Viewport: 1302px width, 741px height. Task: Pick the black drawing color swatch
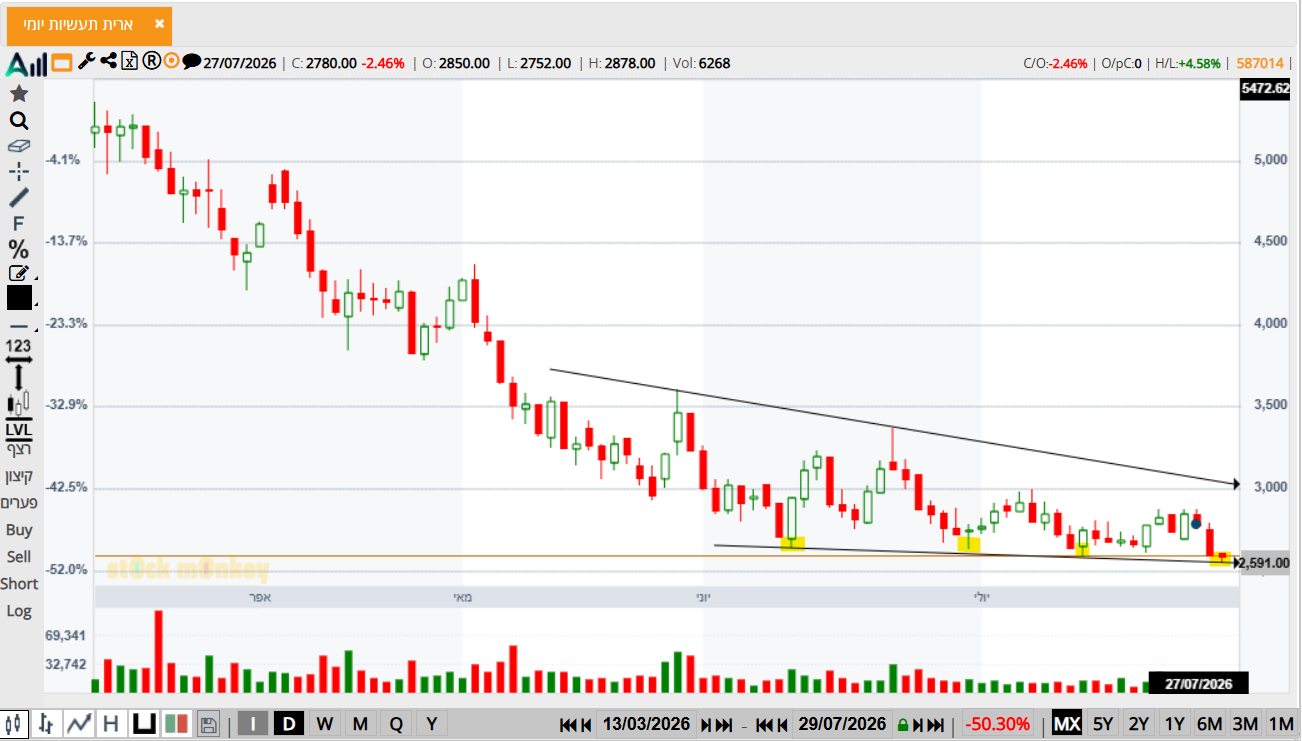coord(19,298)
